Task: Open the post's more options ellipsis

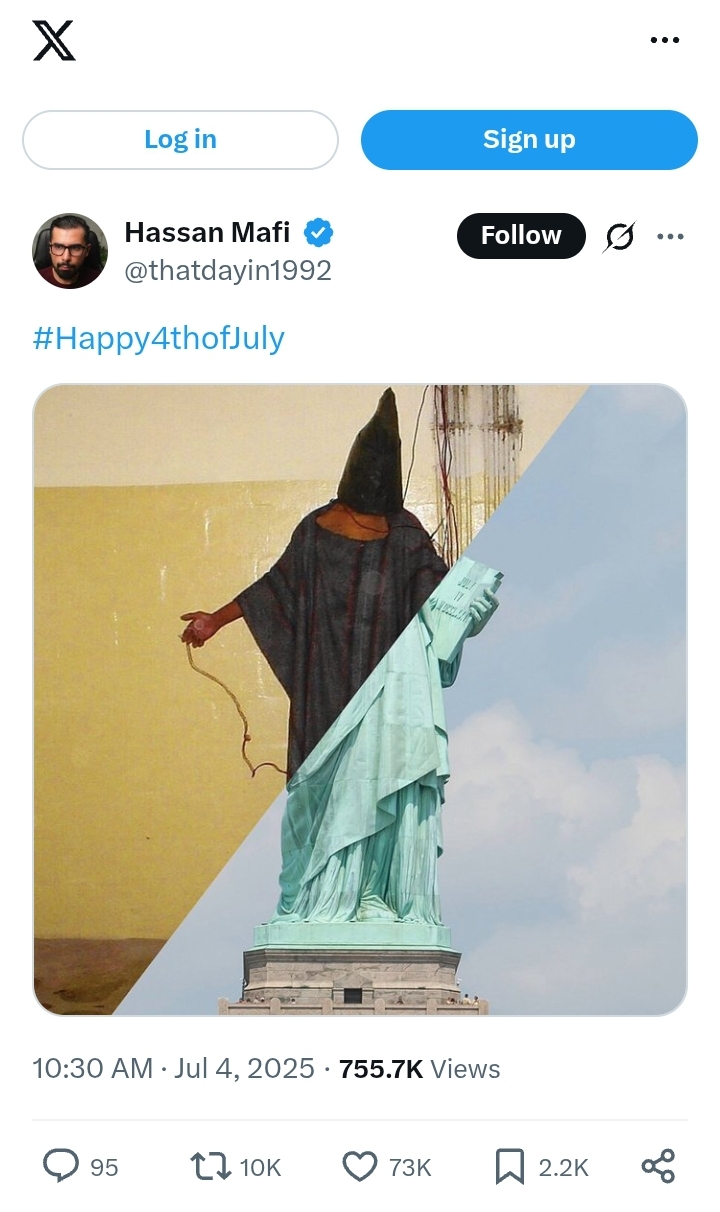Action: click(x=670, y=237)
